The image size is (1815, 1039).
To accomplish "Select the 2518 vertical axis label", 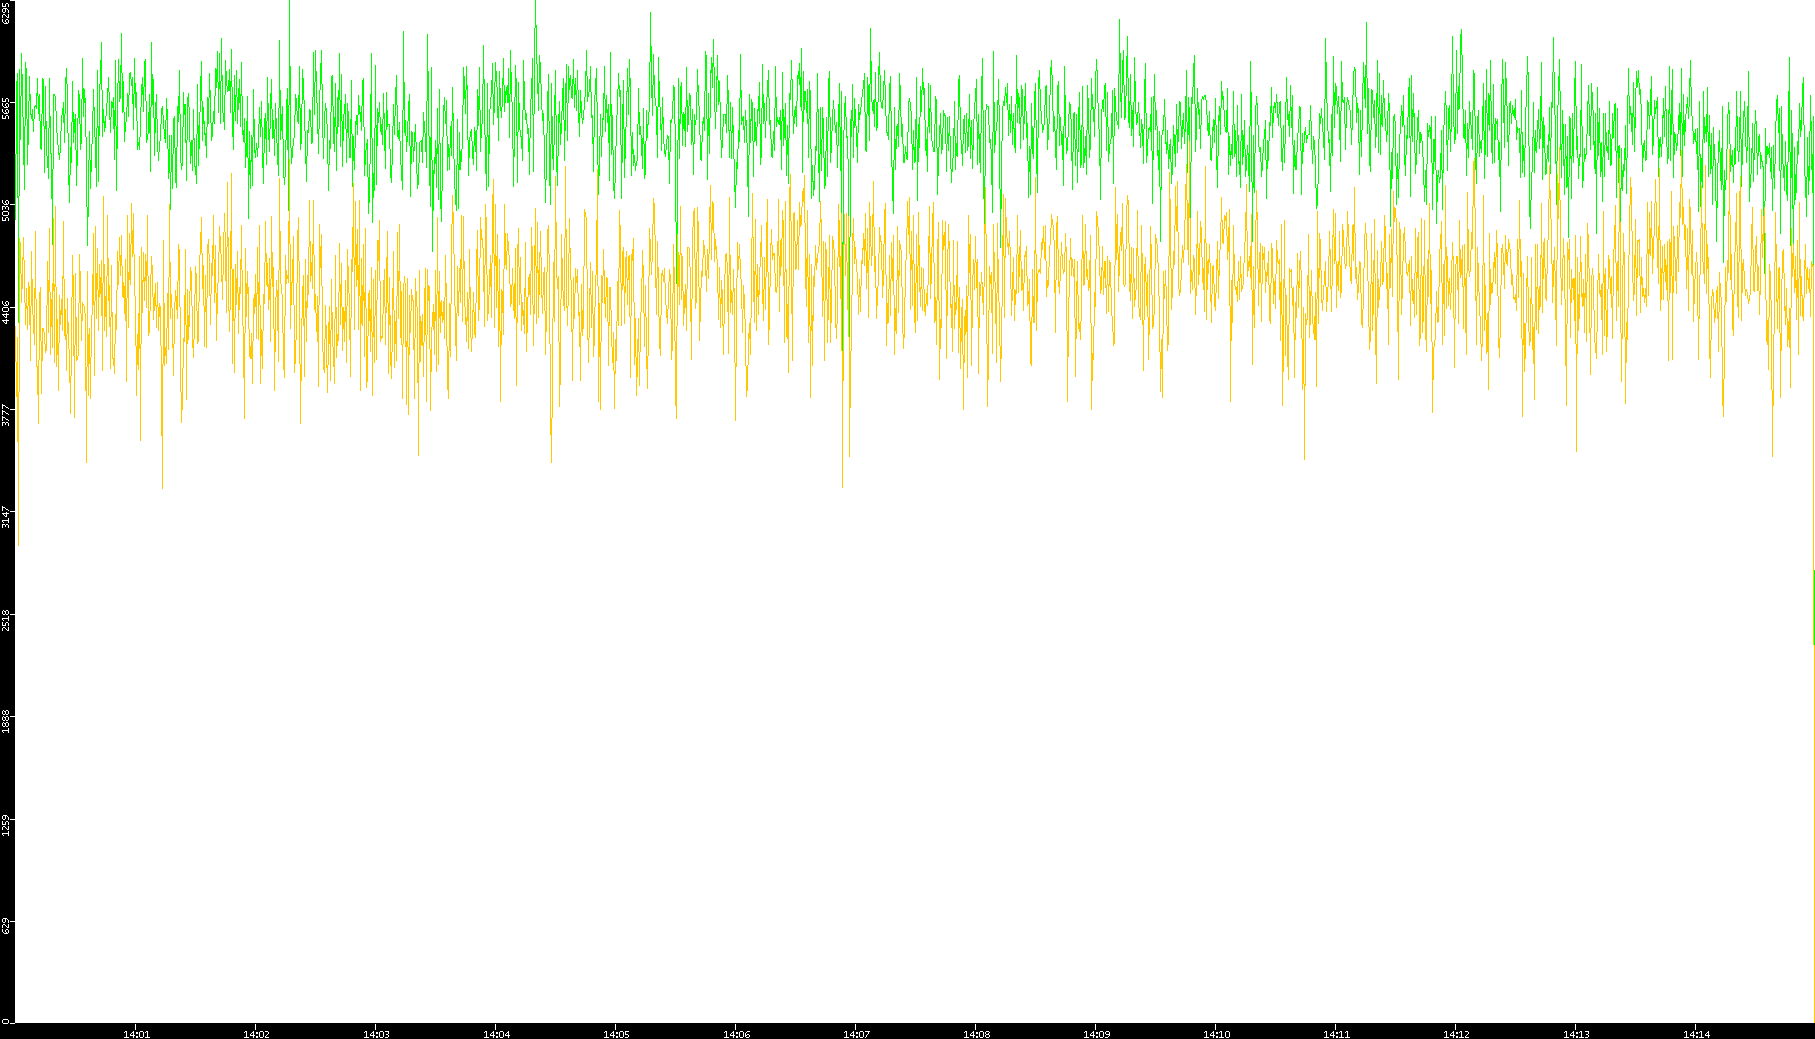I will pos(7,620).
